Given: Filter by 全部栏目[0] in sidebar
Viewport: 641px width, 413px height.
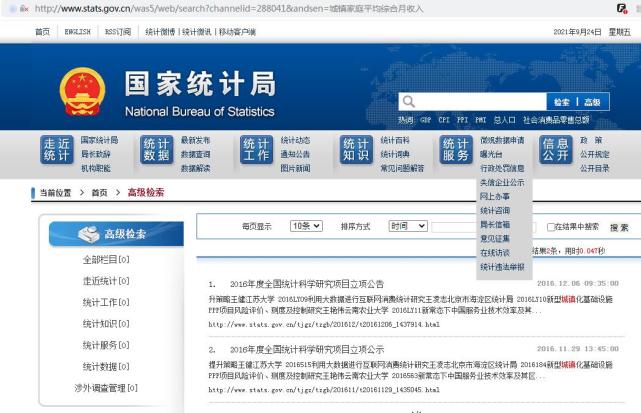Looking at the screenshot, I should click(x=106, y=259).
